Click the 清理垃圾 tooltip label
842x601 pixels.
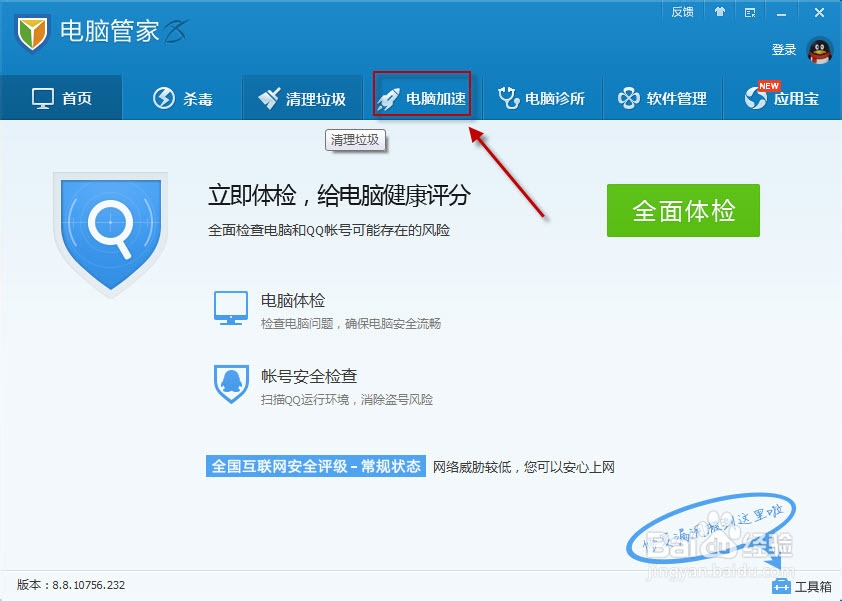(355, 141)
